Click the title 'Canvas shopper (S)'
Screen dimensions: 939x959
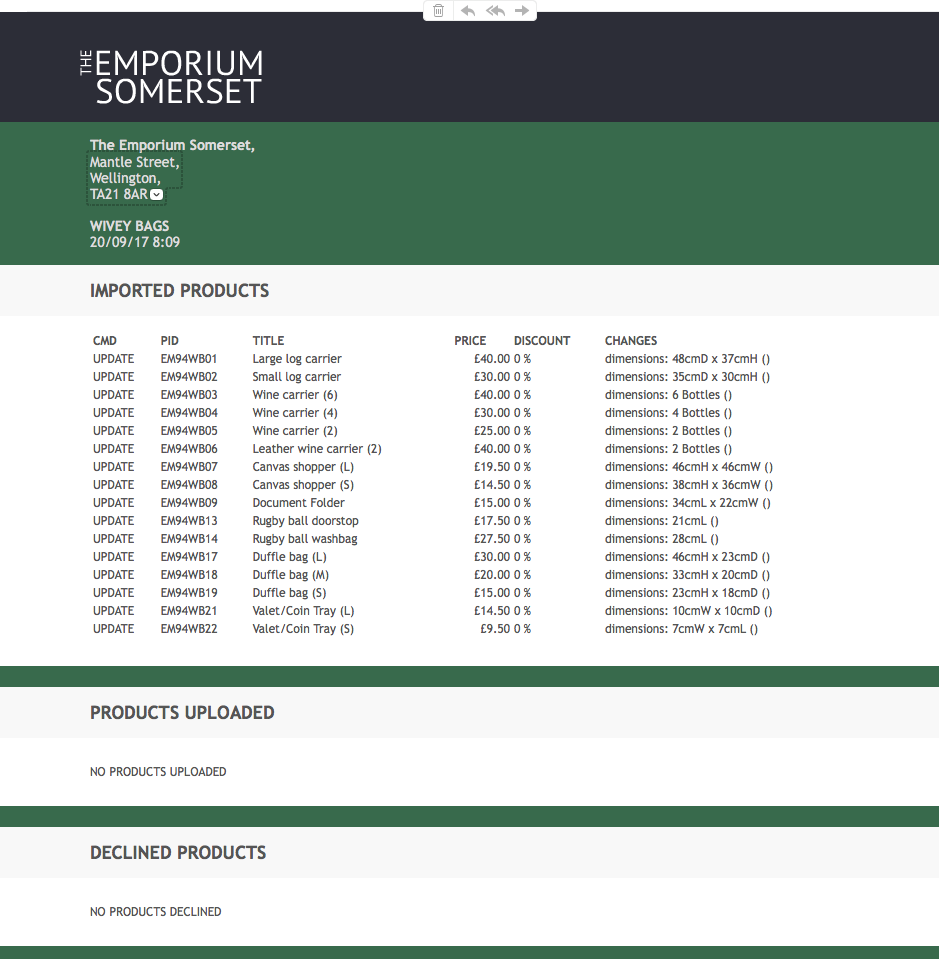pyautogui.click(x=303, y=485)
